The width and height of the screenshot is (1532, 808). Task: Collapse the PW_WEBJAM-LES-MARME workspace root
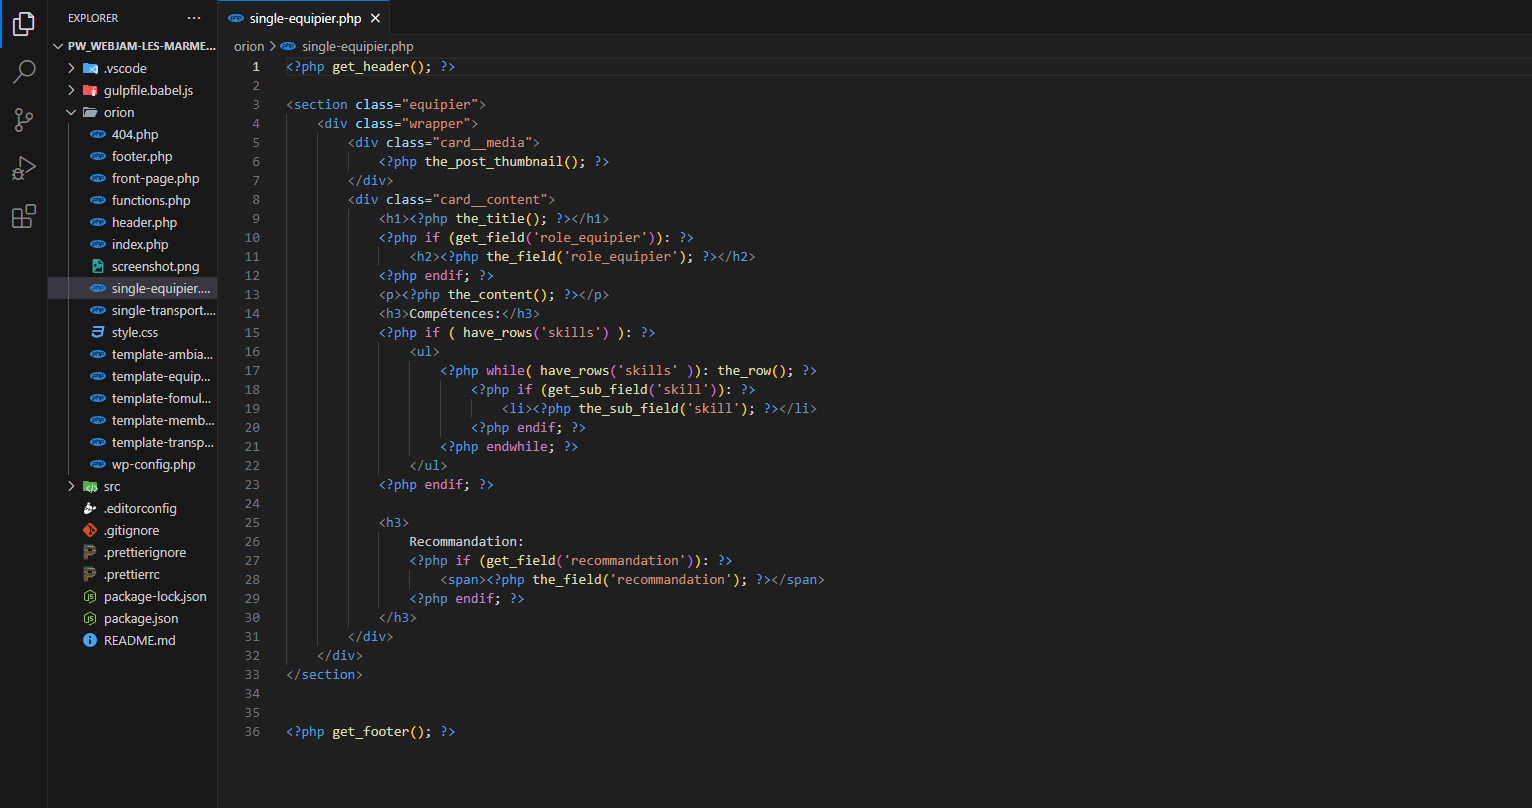58,45
